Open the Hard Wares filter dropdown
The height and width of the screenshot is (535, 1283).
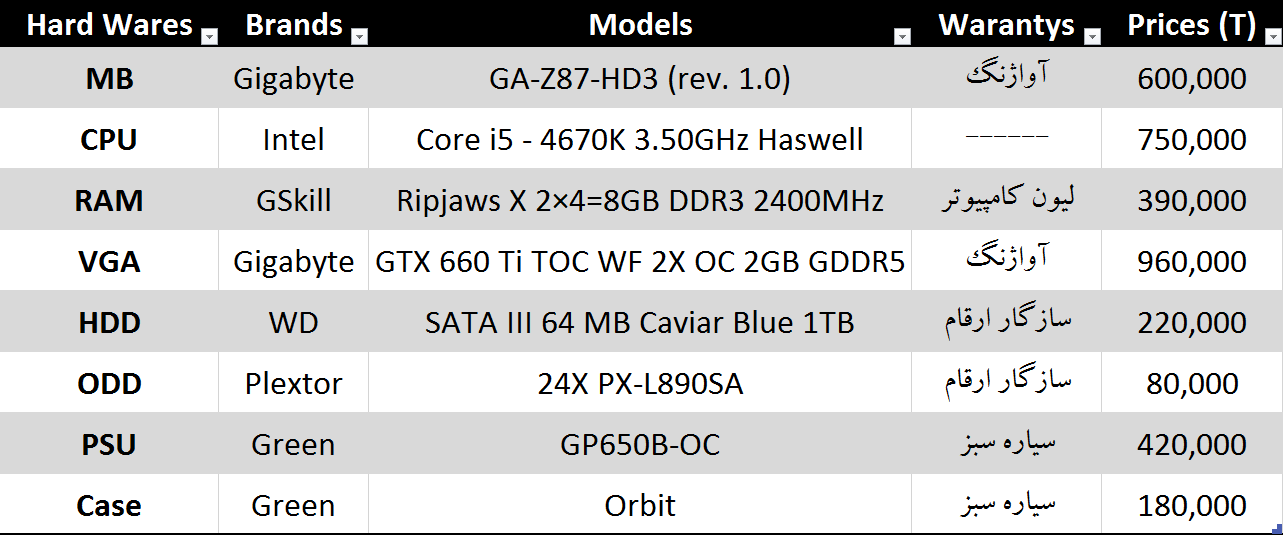[x=209, y=37]
